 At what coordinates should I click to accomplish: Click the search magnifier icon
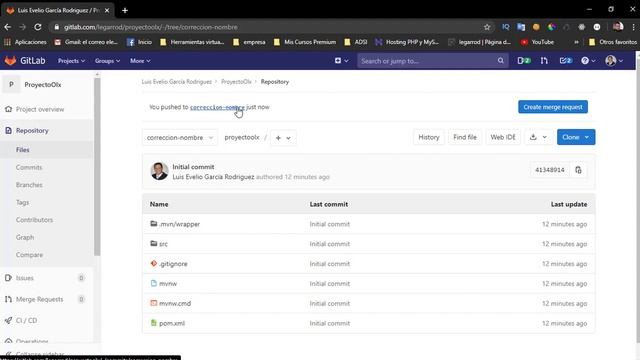(x=500, y=61)
